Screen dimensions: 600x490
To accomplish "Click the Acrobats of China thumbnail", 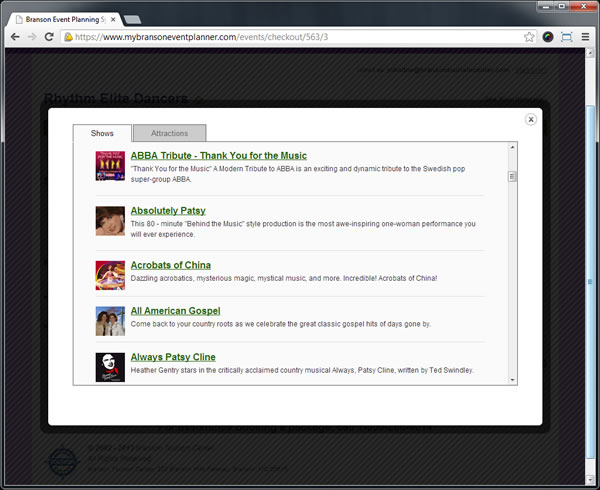I will coord(110,275).
